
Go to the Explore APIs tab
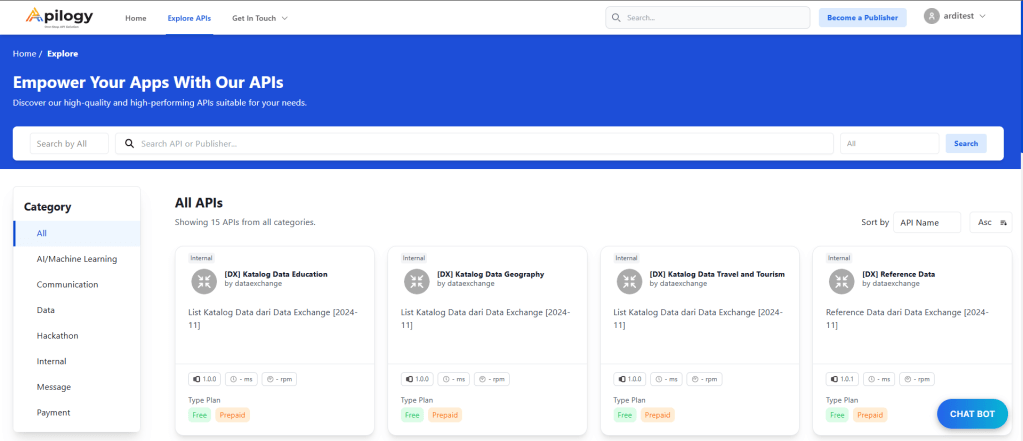click(189, 18)
